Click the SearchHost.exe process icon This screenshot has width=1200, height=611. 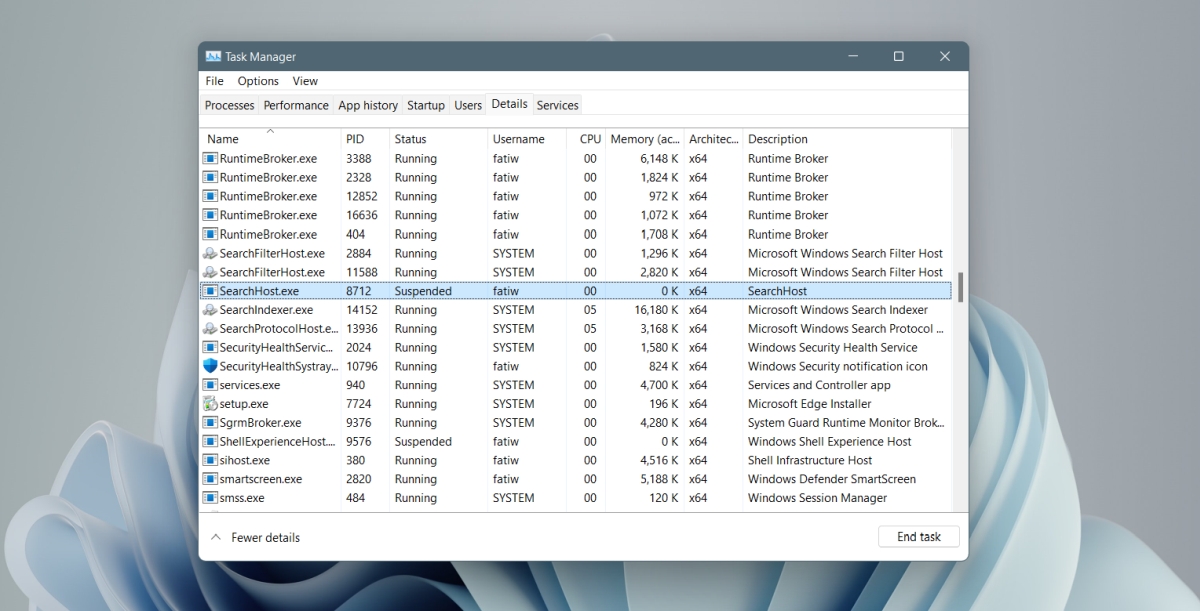coord(210,291)
